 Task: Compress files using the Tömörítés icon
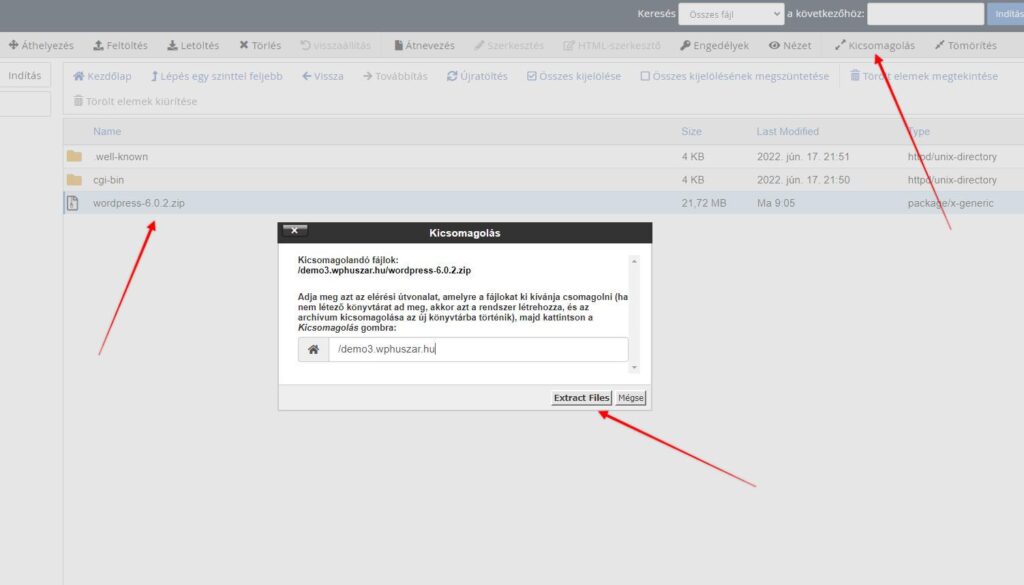(x=963, y=44)
